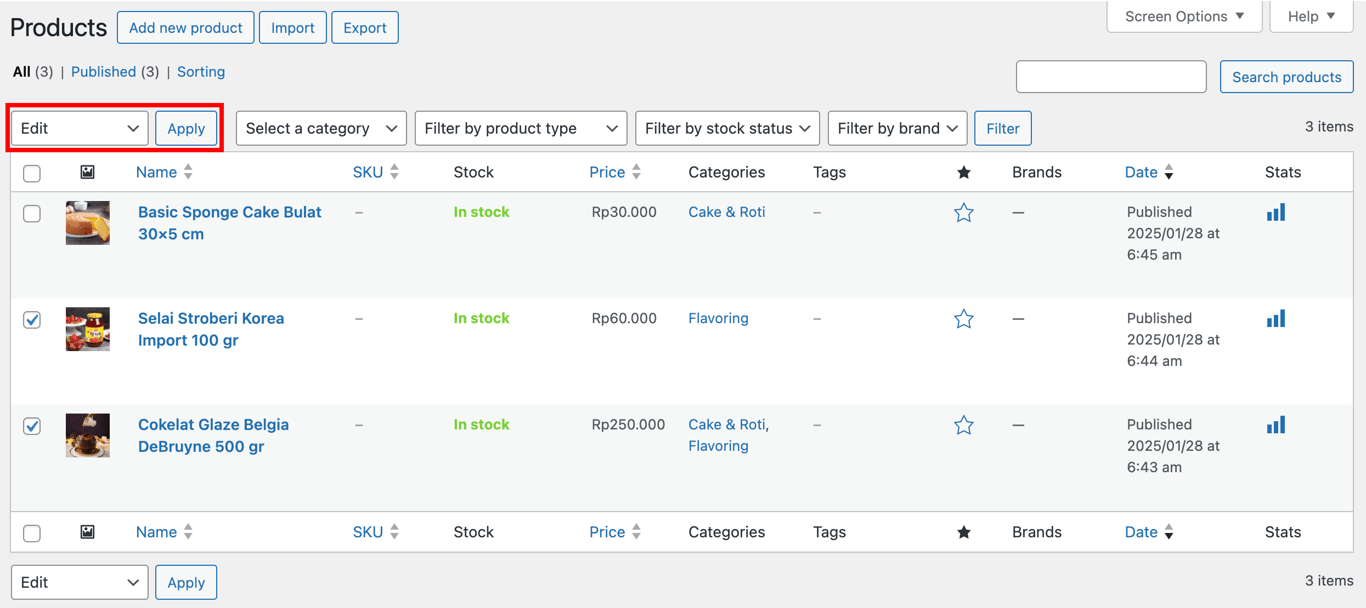Viewport: 1366px width, 608px height.
Task: Select the Basic Sponge Cake checkbox
Action: [x=31, y=214]
